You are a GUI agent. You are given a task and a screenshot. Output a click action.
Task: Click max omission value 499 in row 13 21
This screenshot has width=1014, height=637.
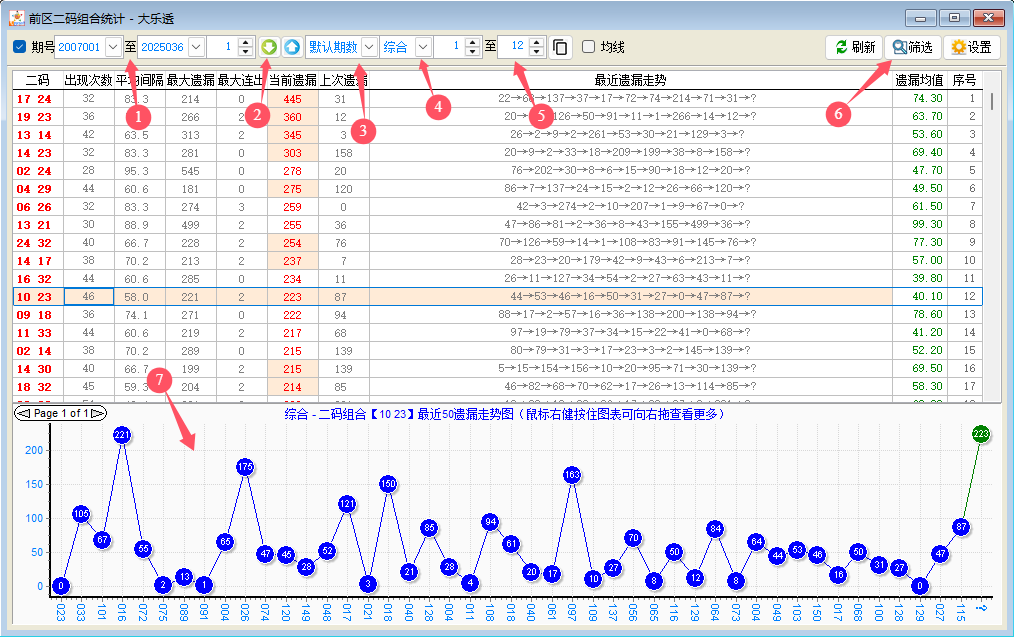[190, 225]
